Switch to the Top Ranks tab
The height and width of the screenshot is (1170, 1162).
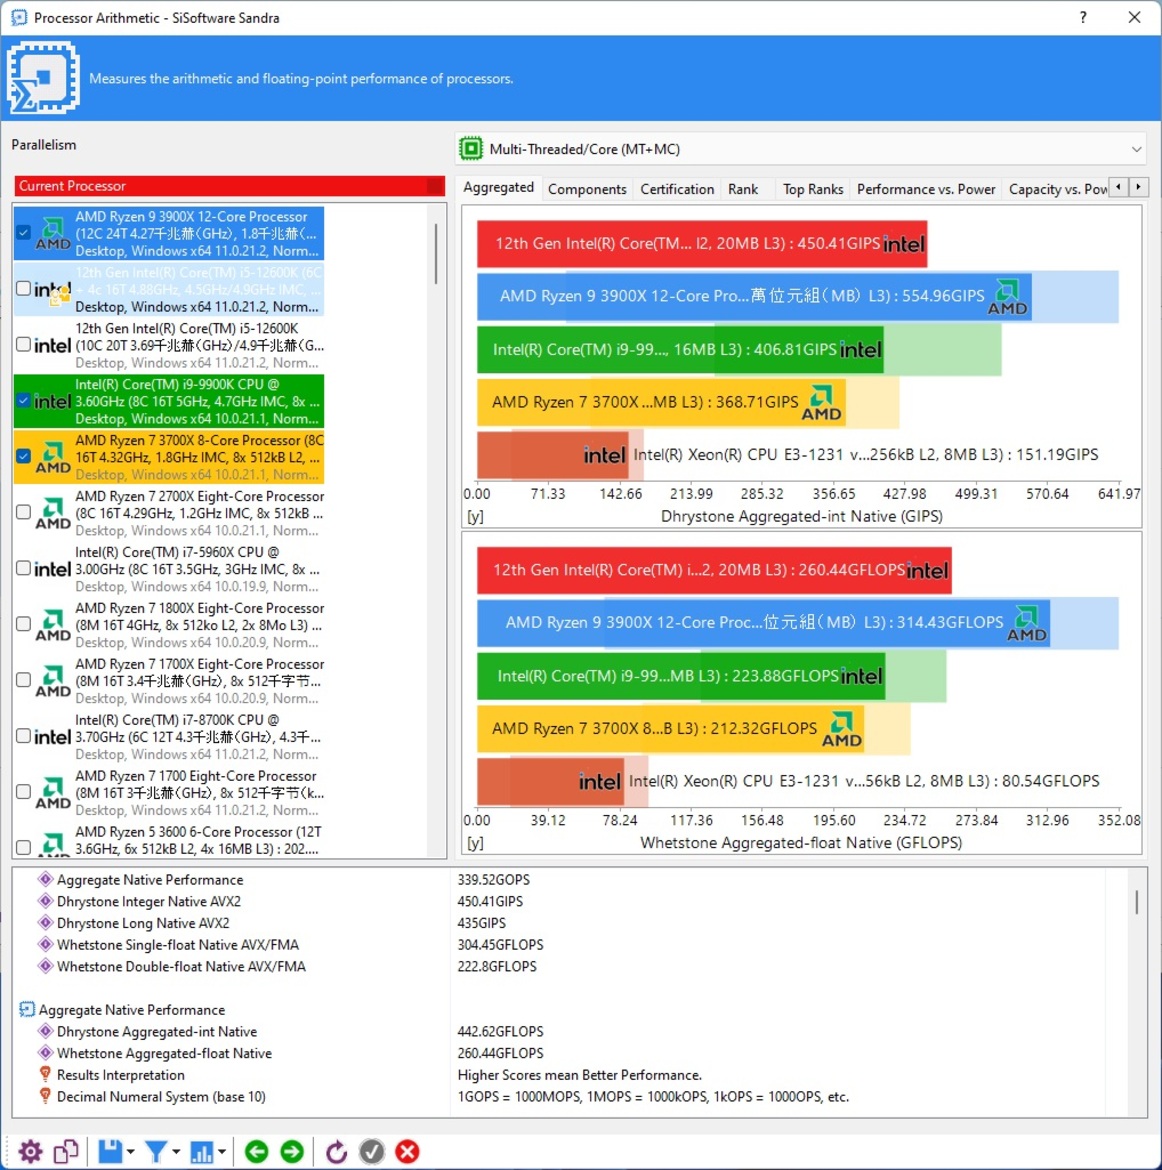(813, 189)
